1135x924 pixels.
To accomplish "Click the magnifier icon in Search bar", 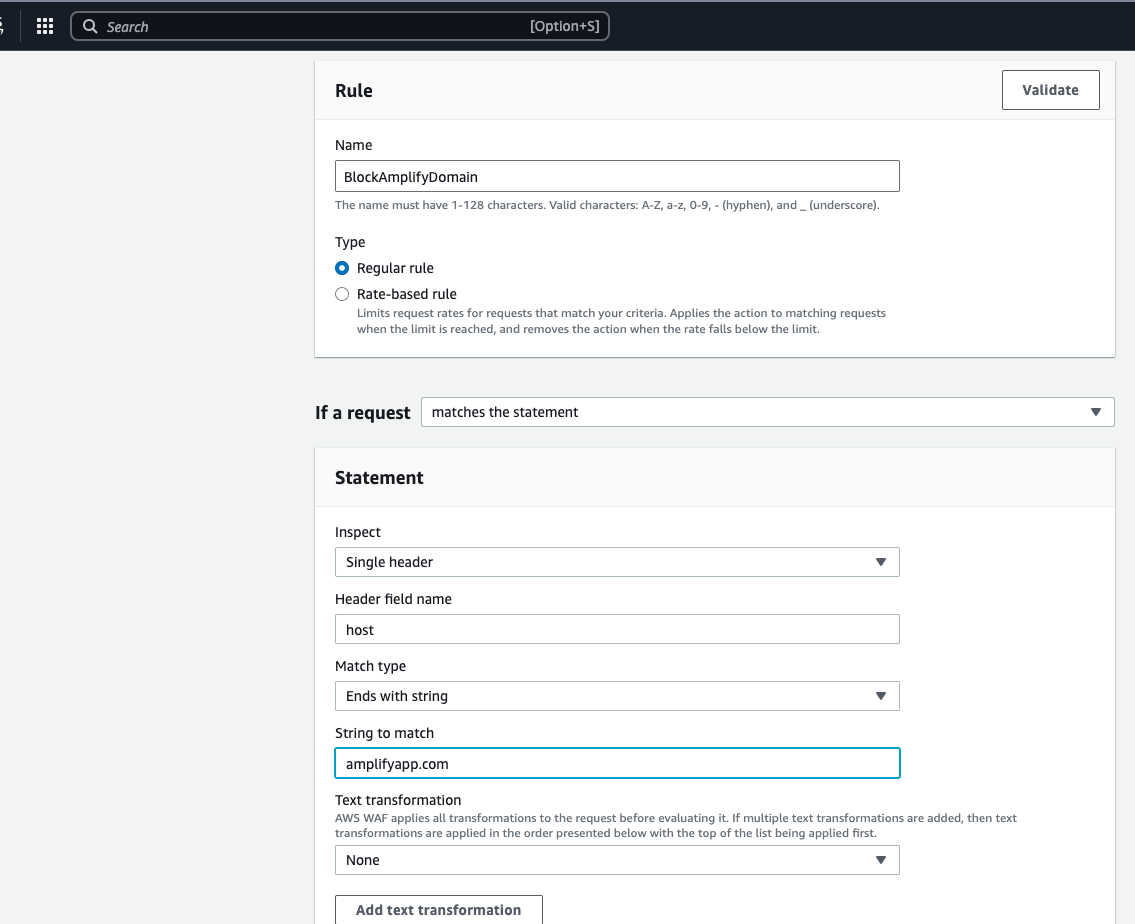I will tap(90, 26).
